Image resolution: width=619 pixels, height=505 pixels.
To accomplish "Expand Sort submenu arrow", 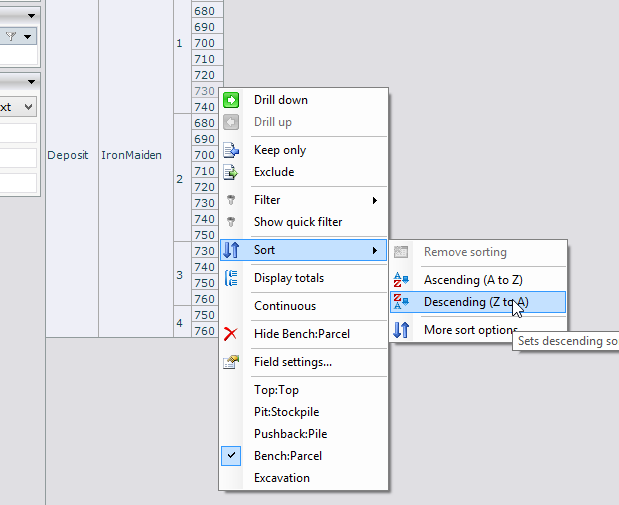I will (375, 250).
